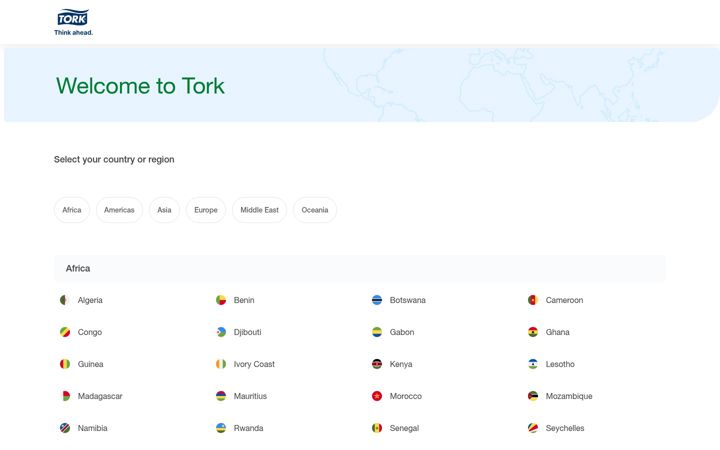Click the Namibia flag icon
720x450 pixels.
pyautogui.click(x=65, y=428)
